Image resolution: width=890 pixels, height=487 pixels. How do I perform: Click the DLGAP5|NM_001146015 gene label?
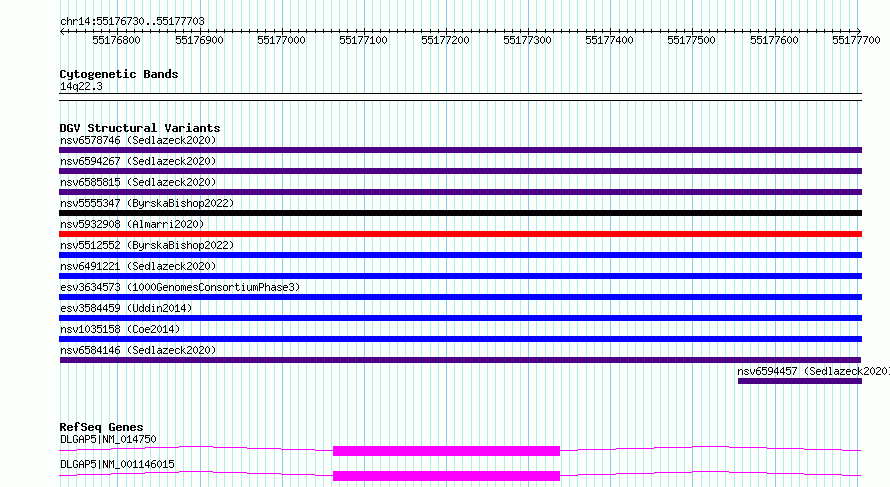coord(117,464)
